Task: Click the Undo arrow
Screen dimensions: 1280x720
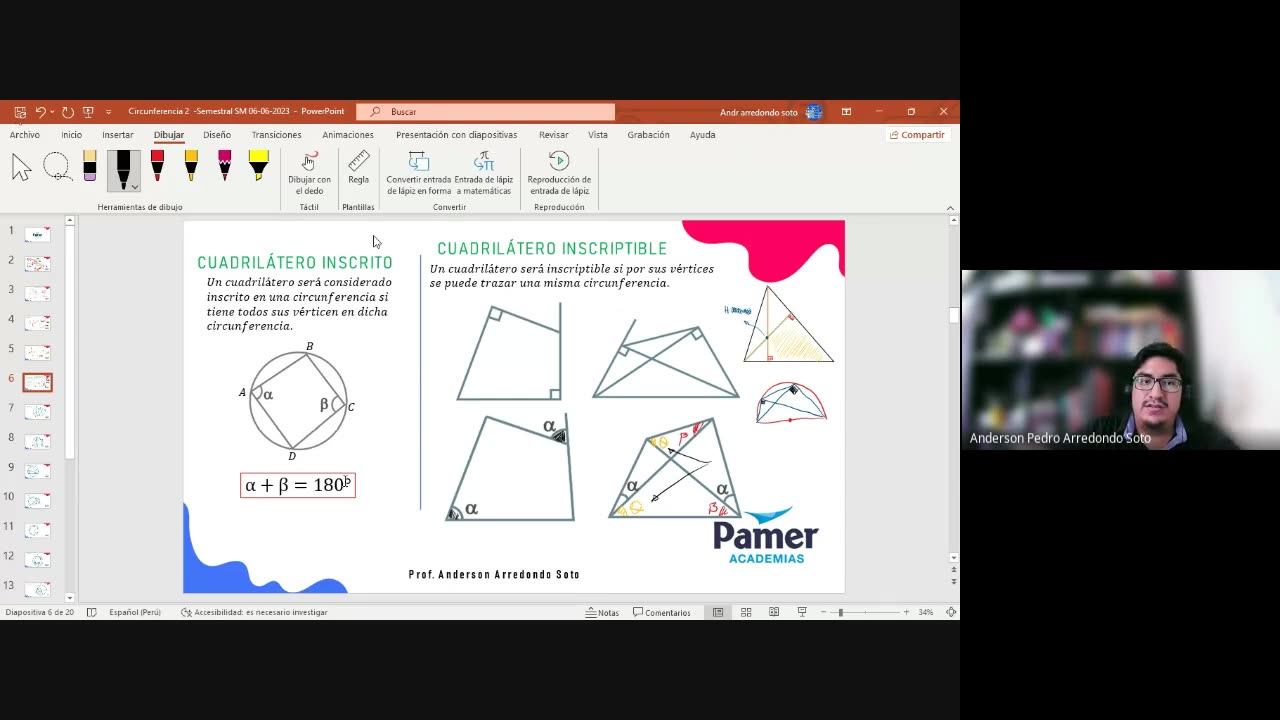Action: pyautogui.click(x=41, y=112)
